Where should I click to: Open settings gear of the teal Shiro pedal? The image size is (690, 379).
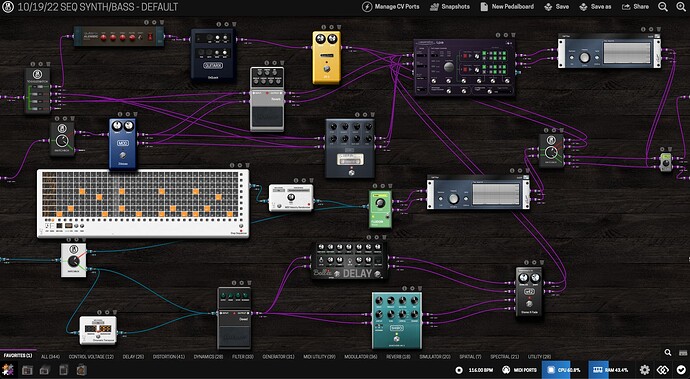[x=412, y=287]
